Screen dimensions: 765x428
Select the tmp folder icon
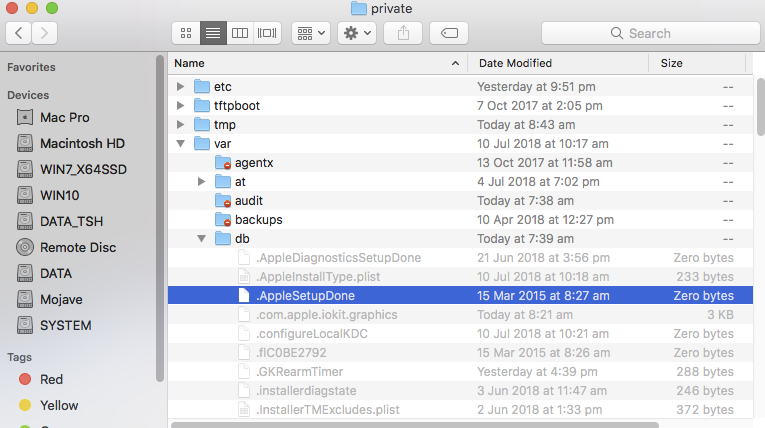(x=201, y=124)
